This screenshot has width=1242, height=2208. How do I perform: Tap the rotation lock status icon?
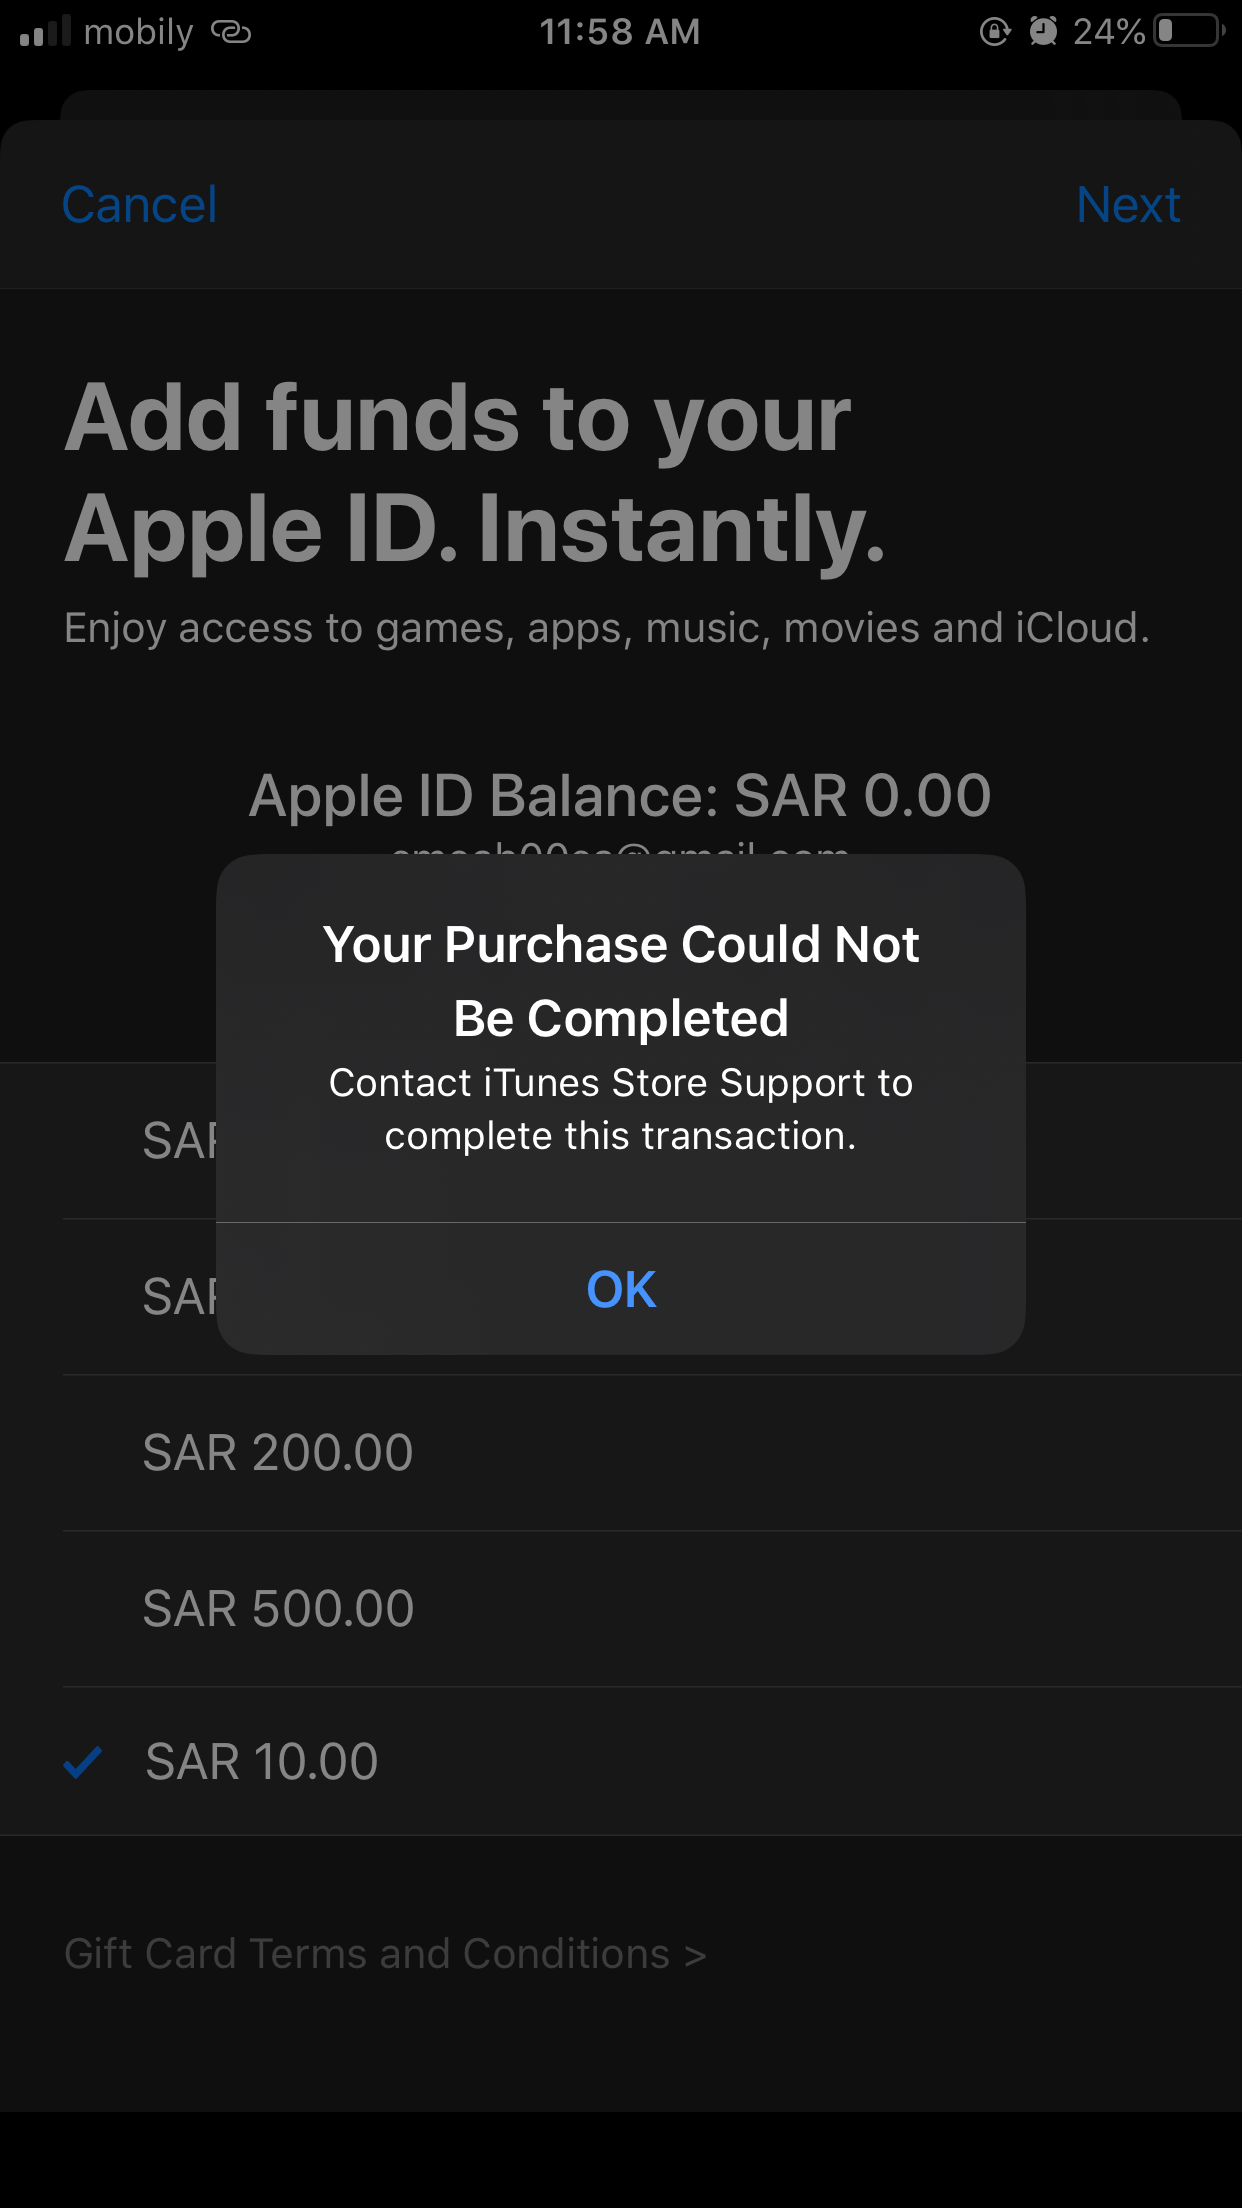994,32
